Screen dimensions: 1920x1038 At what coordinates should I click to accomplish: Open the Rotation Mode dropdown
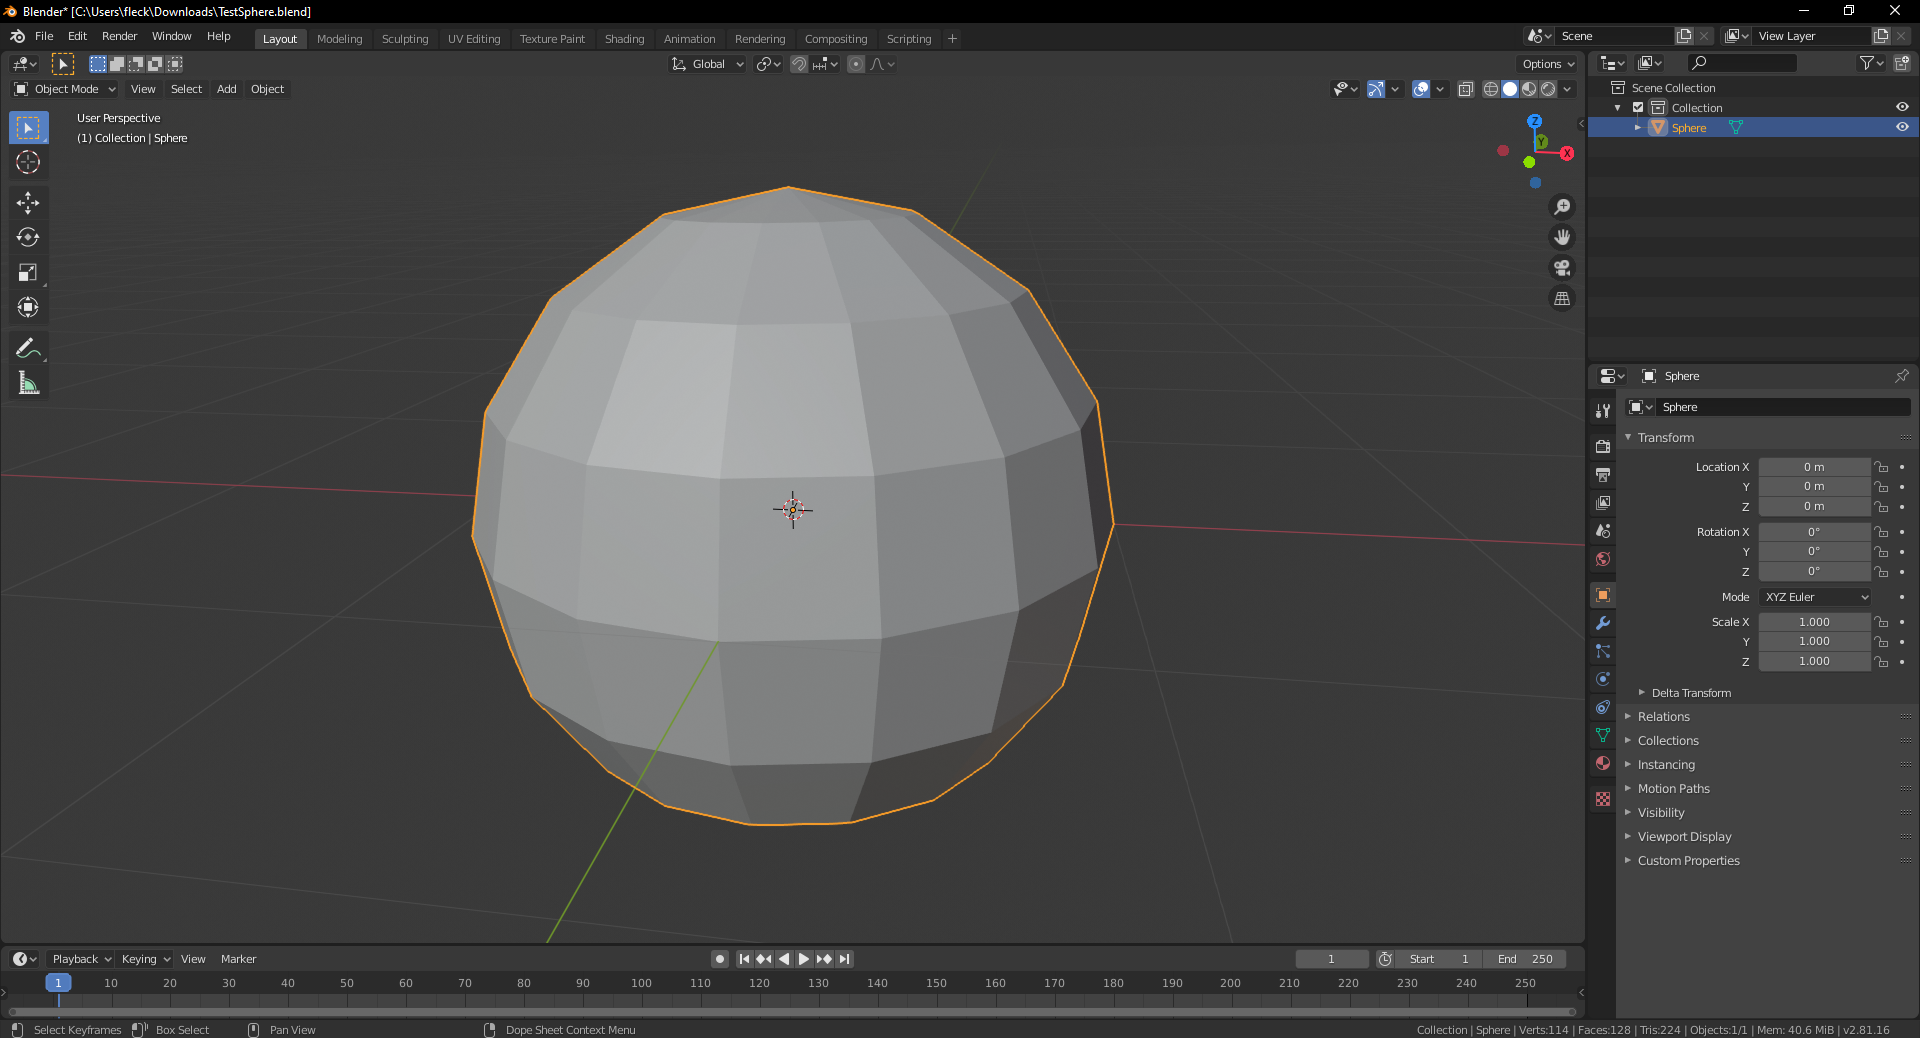(x=1814, y=597)
